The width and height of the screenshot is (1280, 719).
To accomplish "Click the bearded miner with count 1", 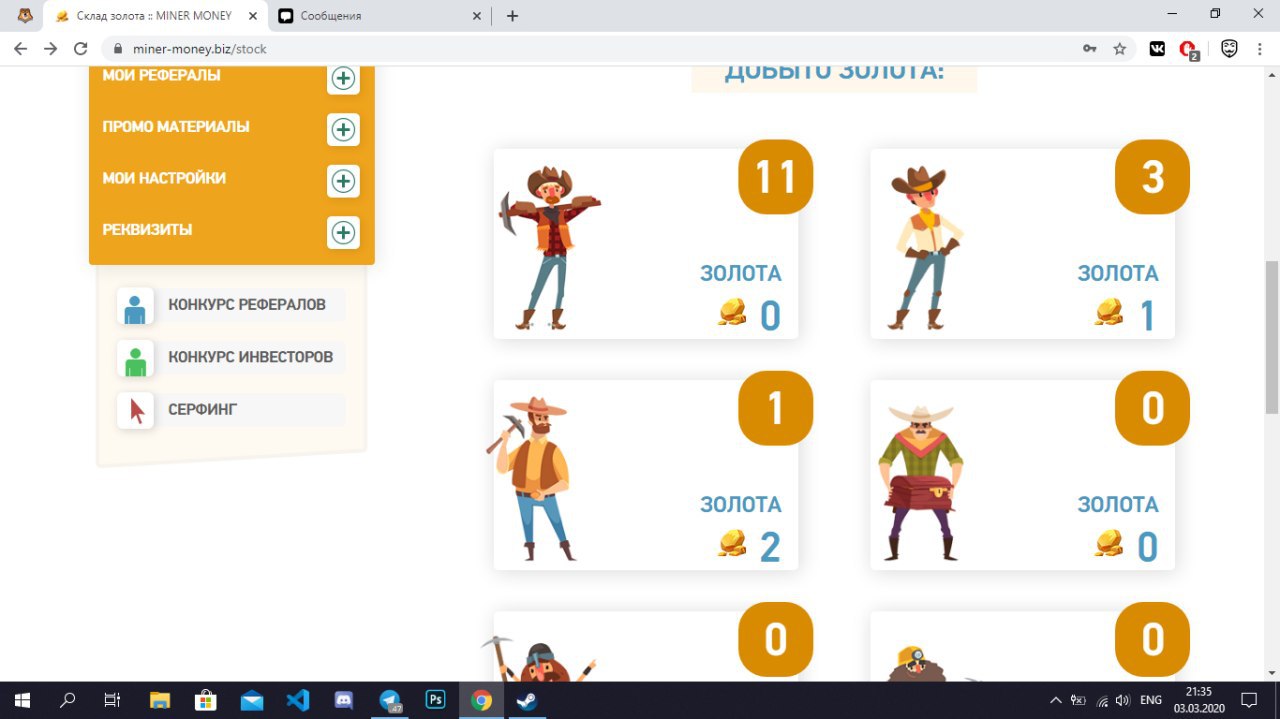I will (x=532, y=478).
